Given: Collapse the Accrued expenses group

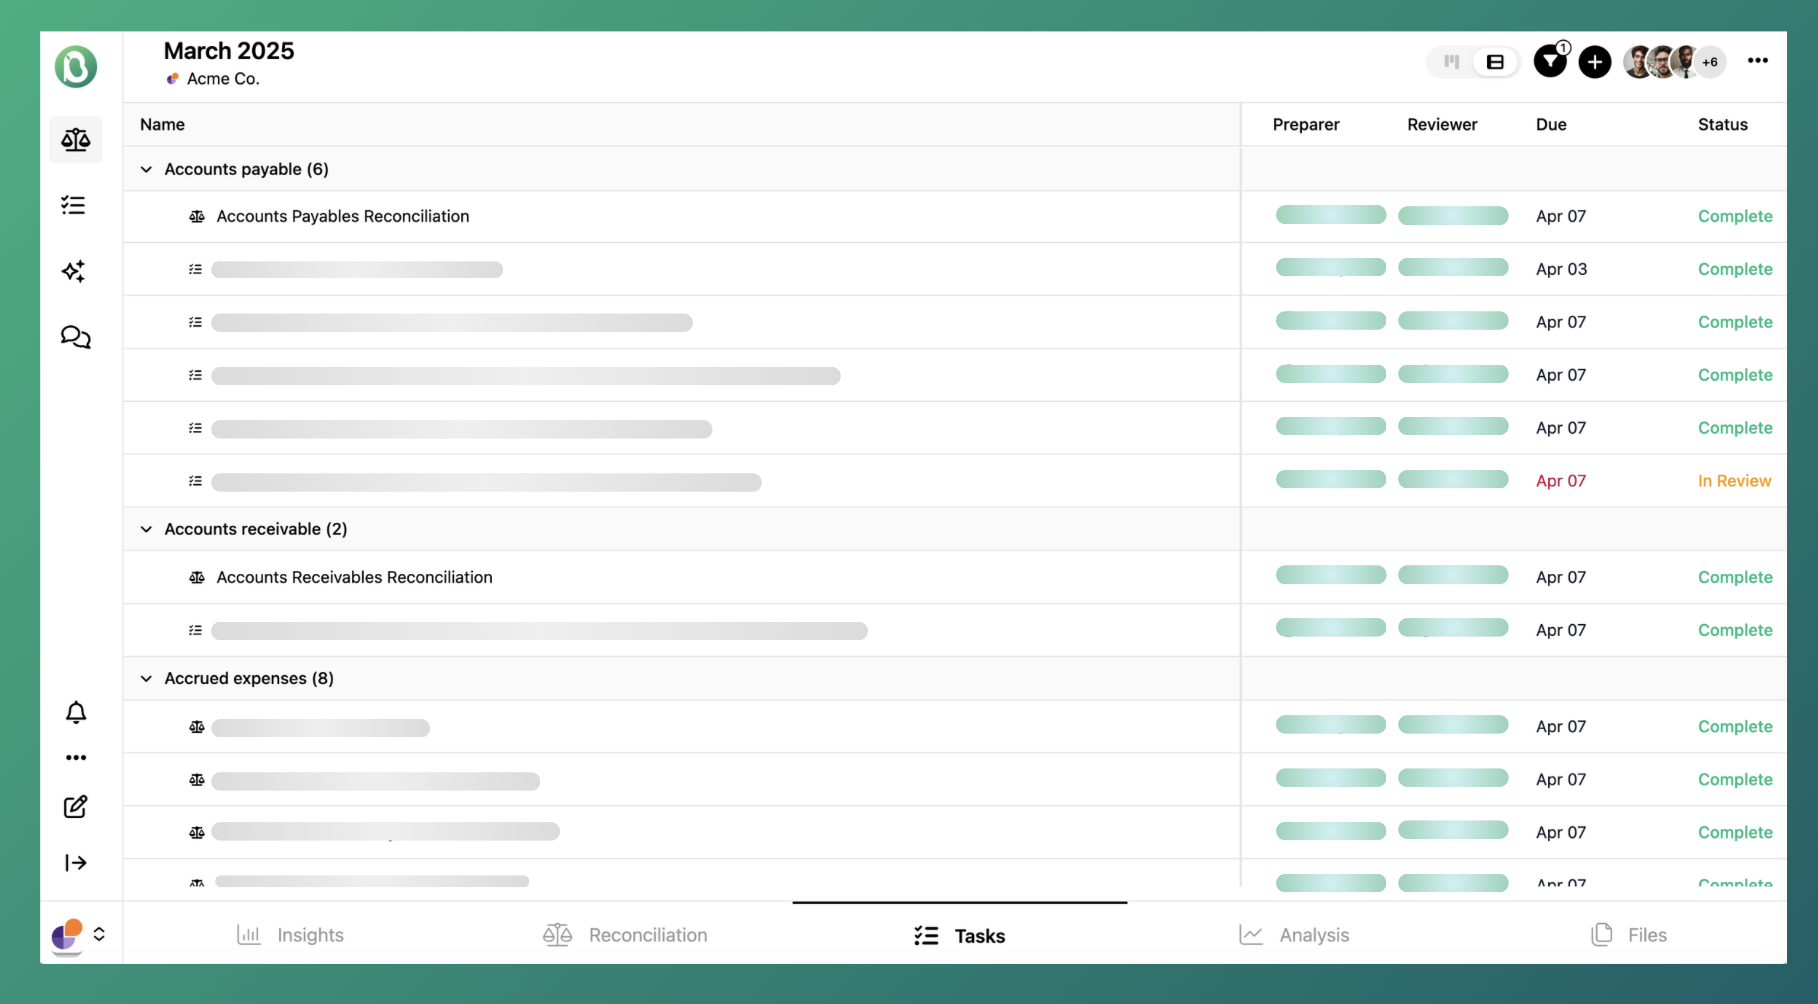Looking at the screenshot, I should (x=147, y=678).
